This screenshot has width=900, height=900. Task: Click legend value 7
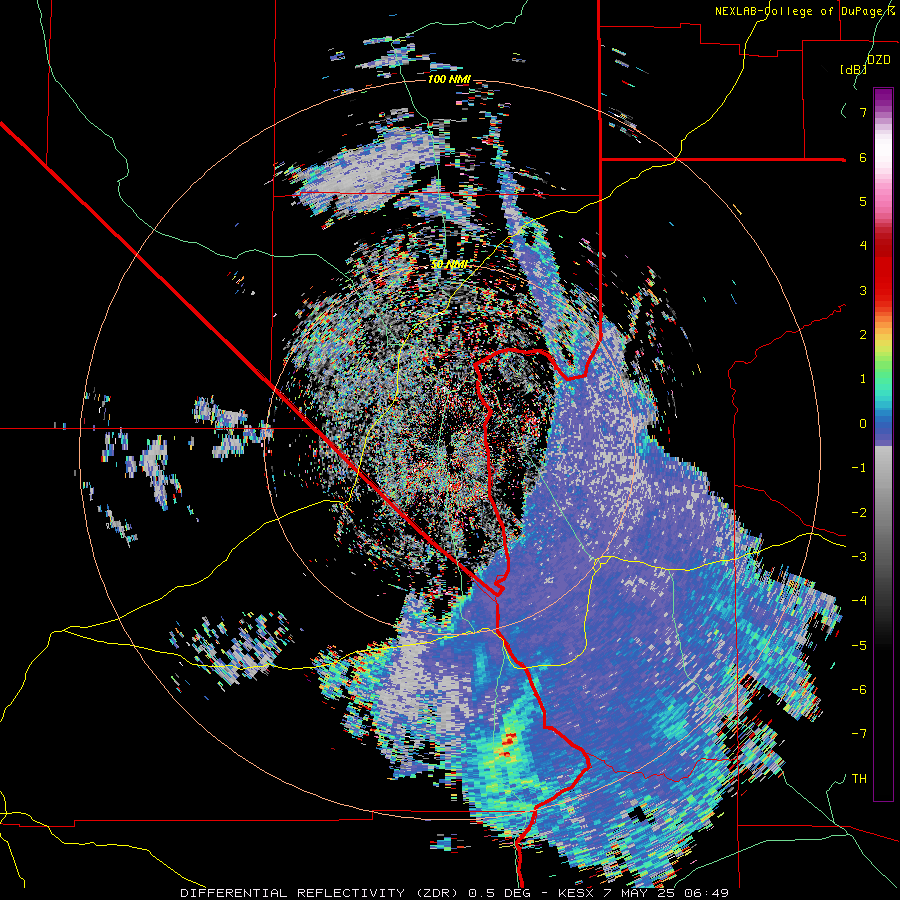(x=863, y=112)
